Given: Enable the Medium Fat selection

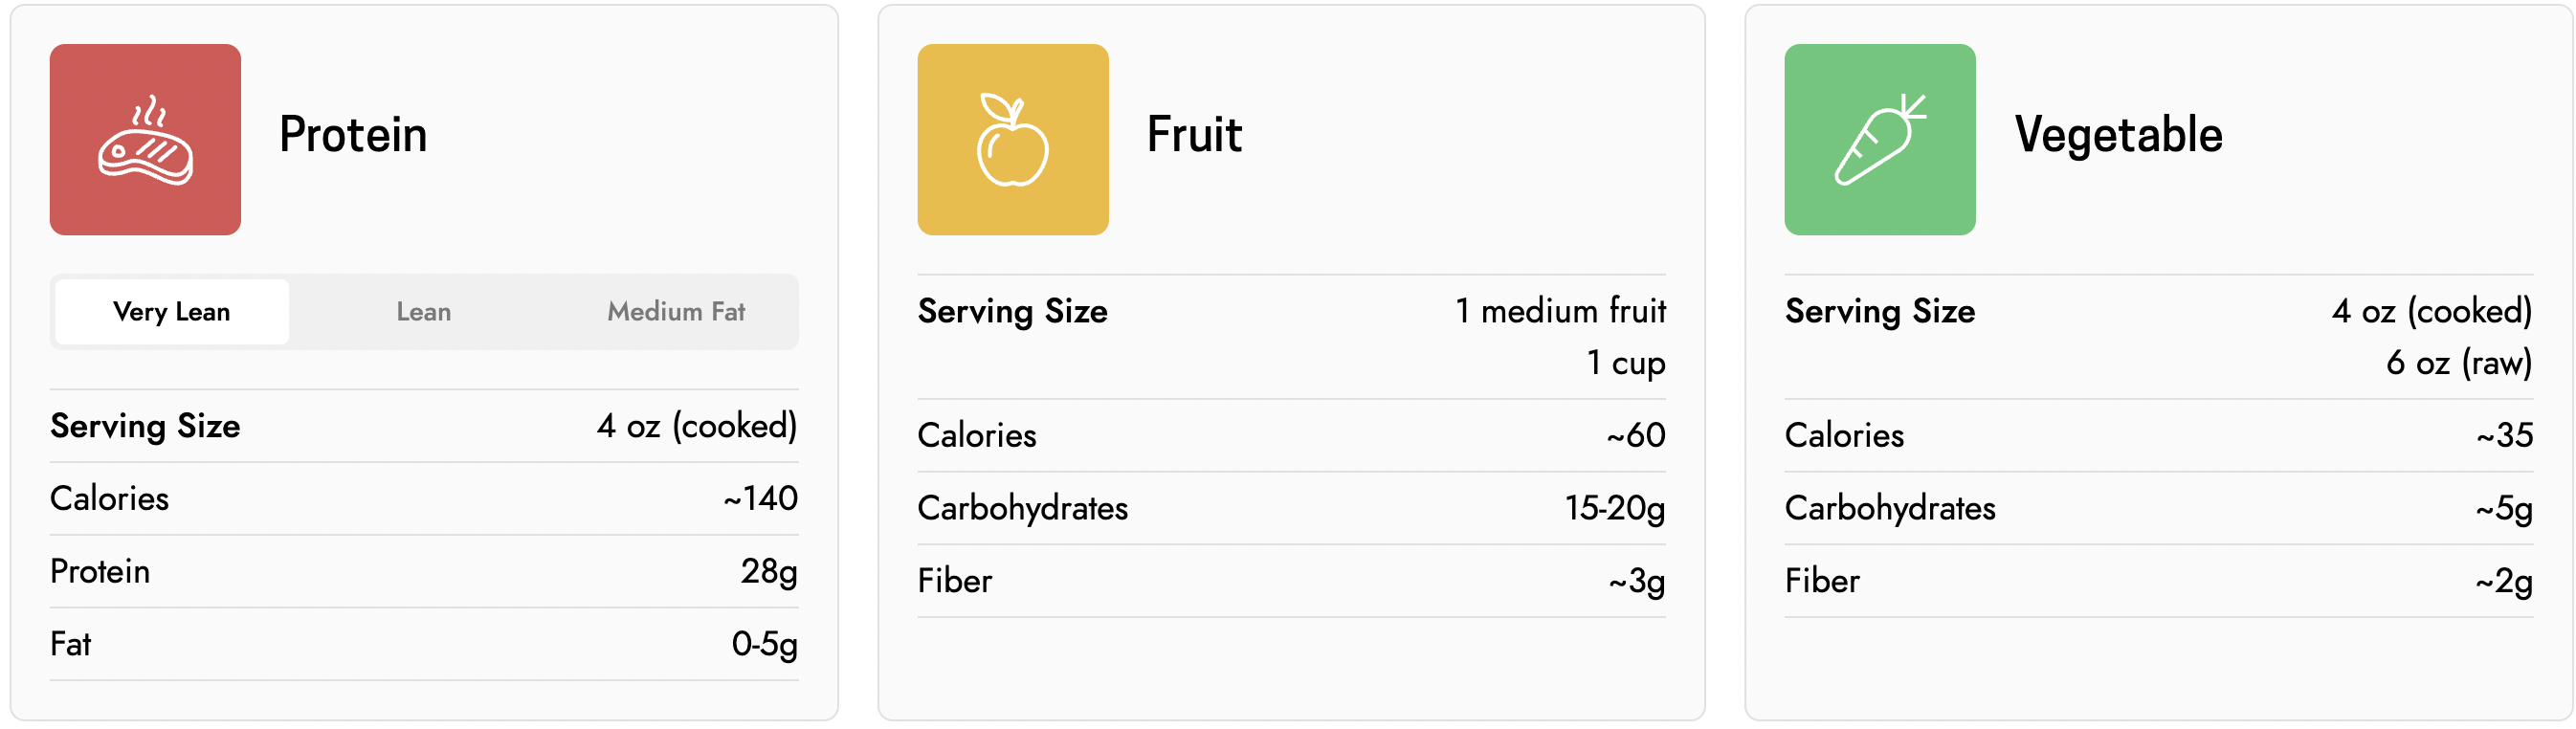Looking at the screenshot, I should 676,311.
